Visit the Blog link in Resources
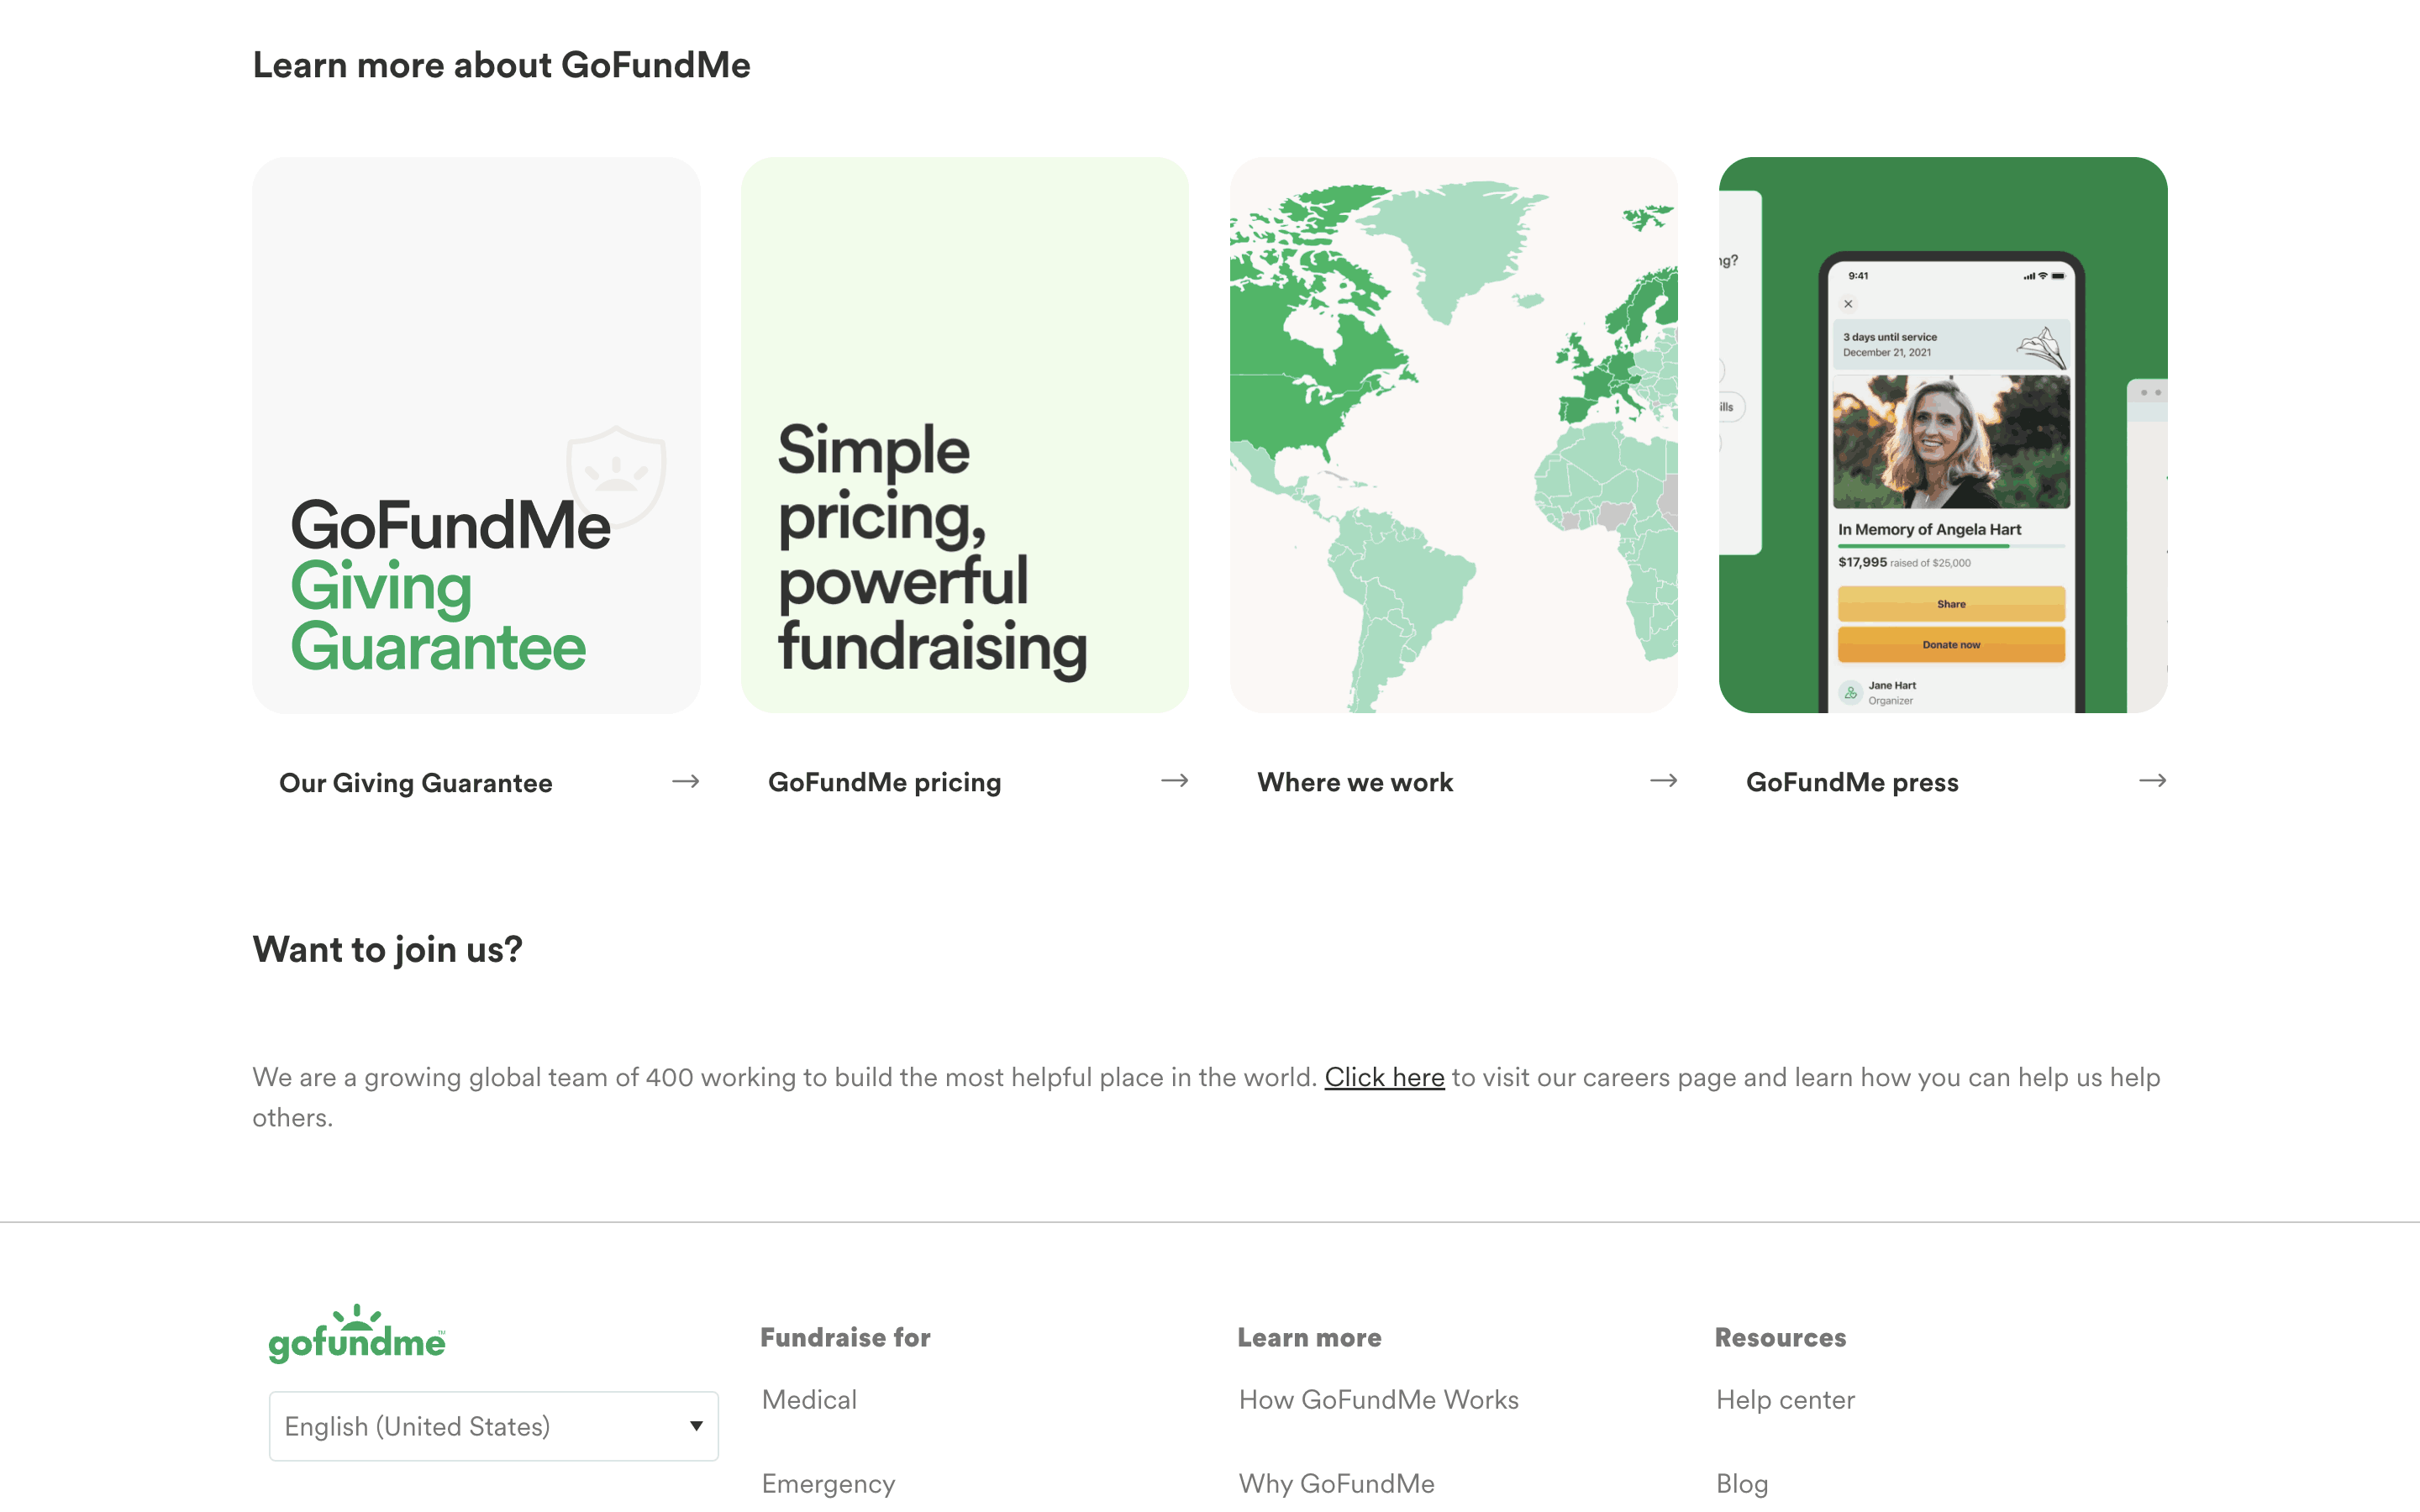The height and width of the screenshot is (1512, 2420). pyautogui.click(x=1742, y=1484)
